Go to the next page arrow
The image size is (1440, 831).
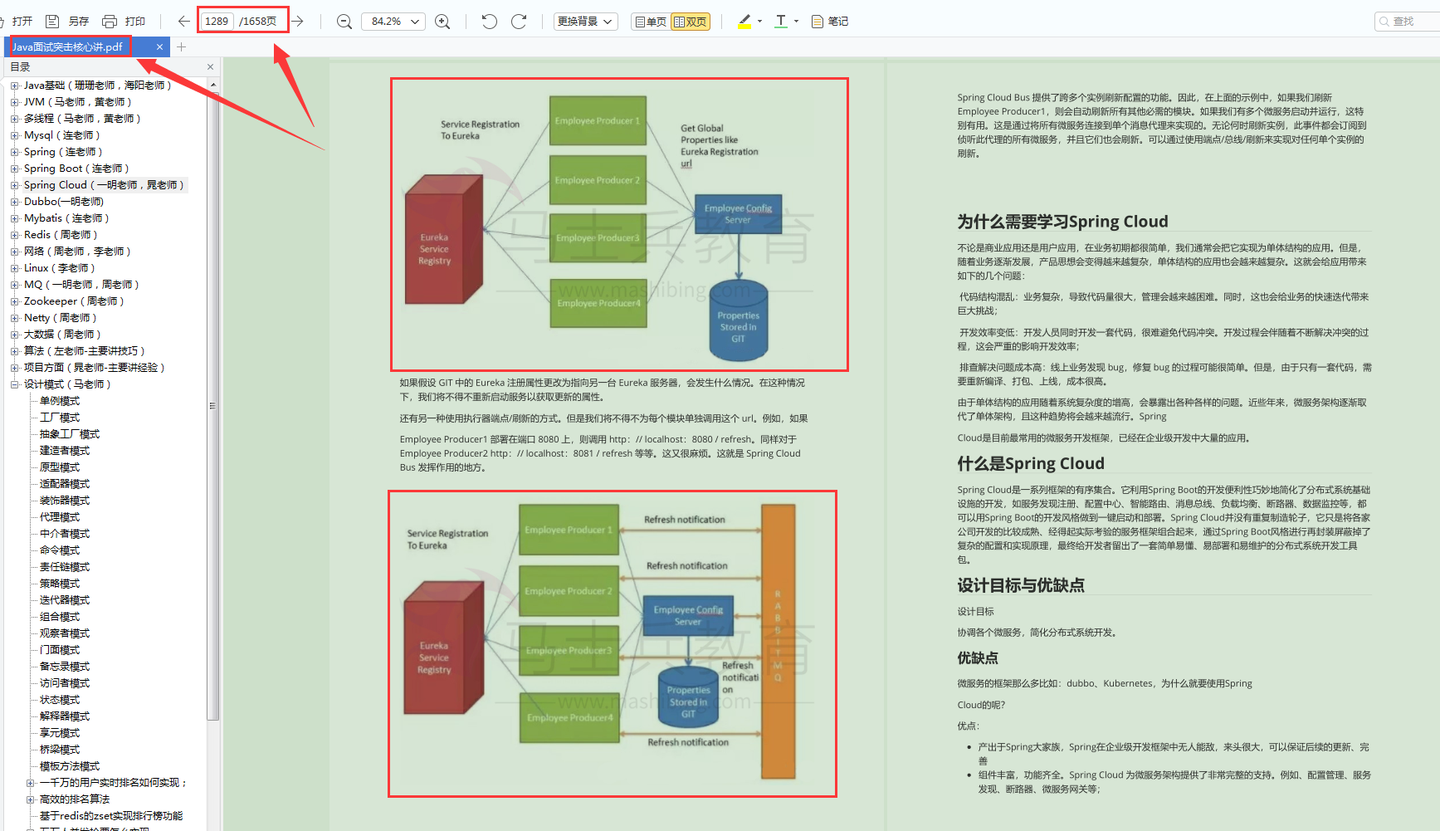[297, 21]
